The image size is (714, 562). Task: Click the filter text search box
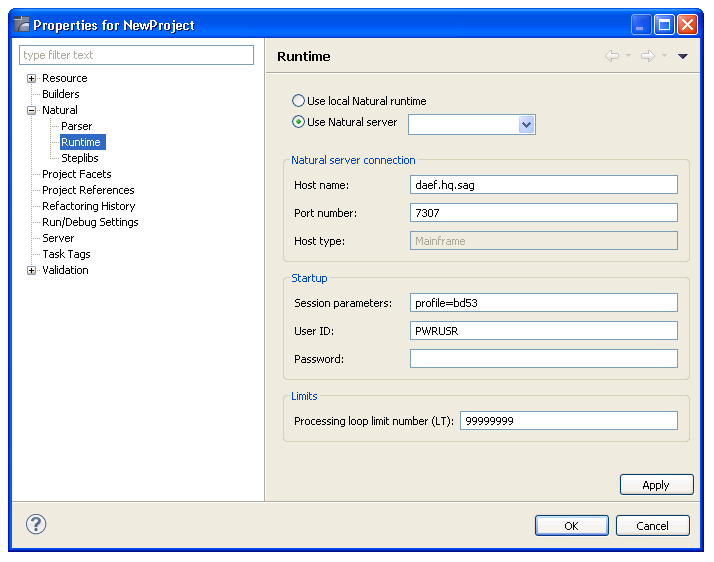coord(137,55)
